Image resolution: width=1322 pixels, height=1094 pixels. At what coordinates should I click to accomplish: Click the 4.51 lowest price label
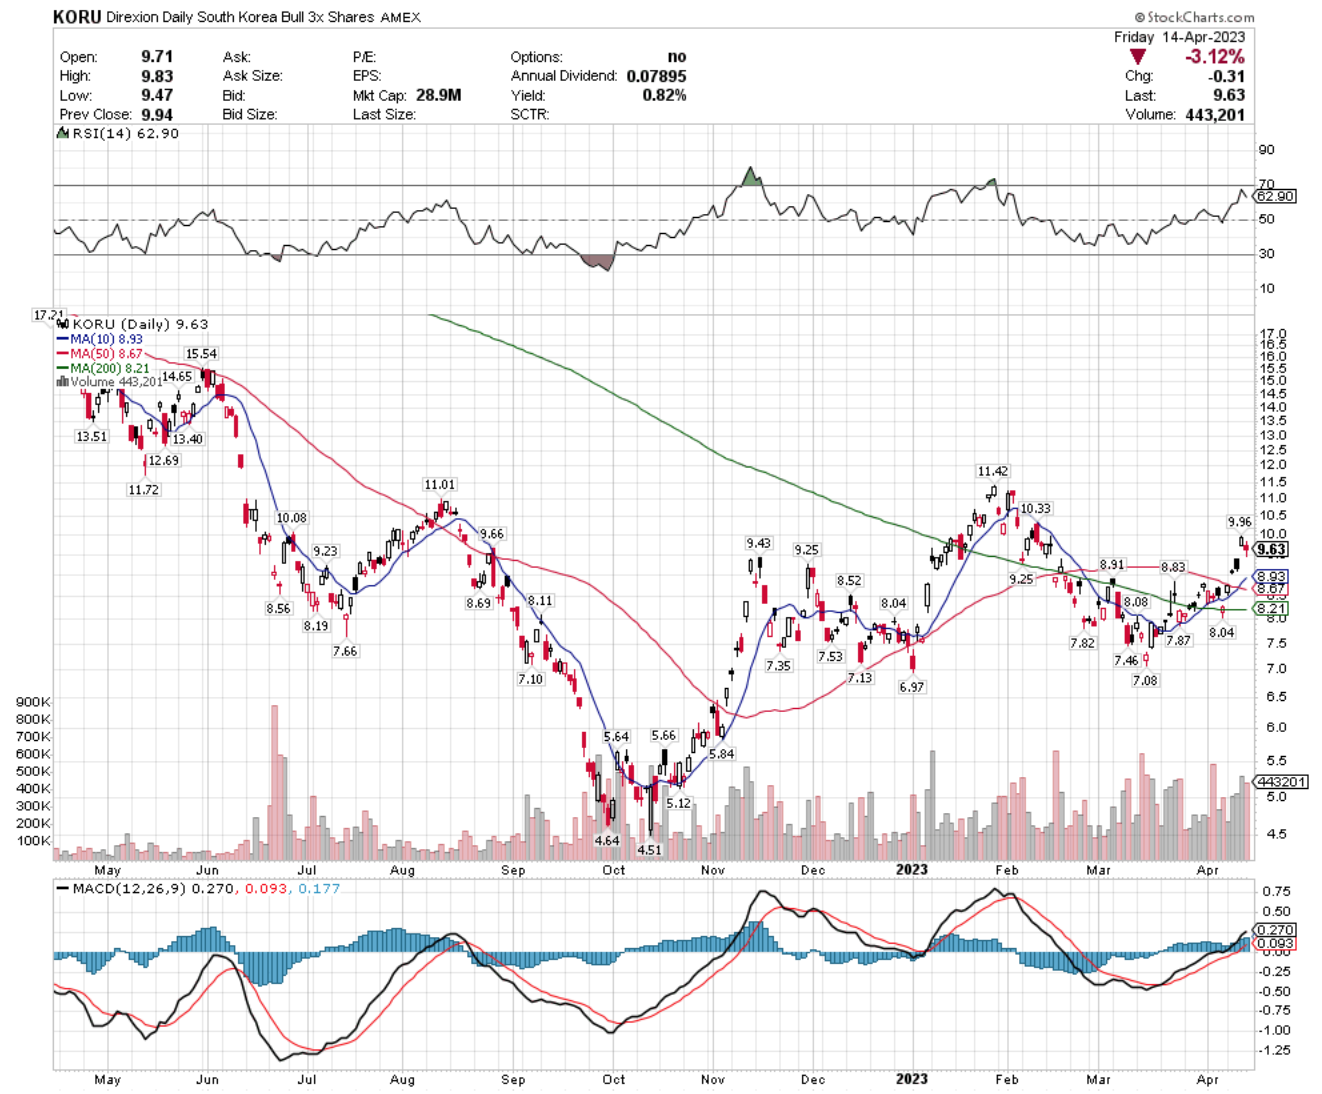point(649,850)
